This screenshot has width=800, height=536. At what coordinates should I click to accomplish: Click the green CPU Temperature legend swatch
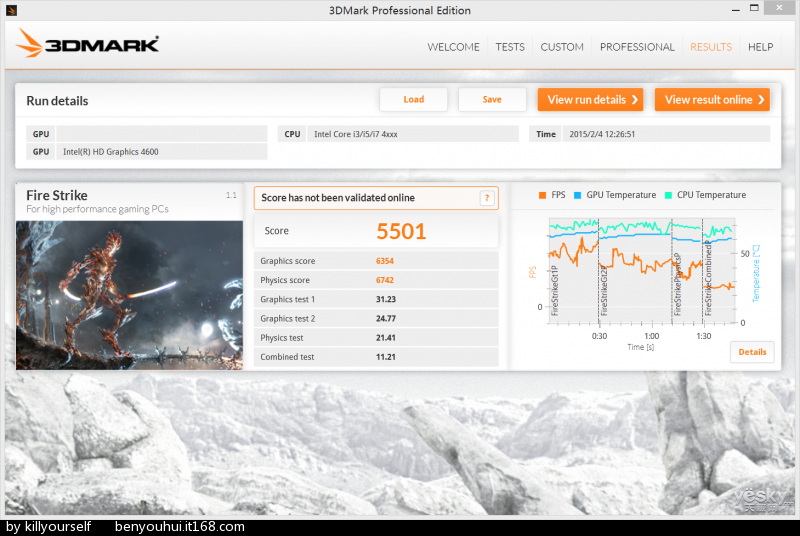point(668,195)
